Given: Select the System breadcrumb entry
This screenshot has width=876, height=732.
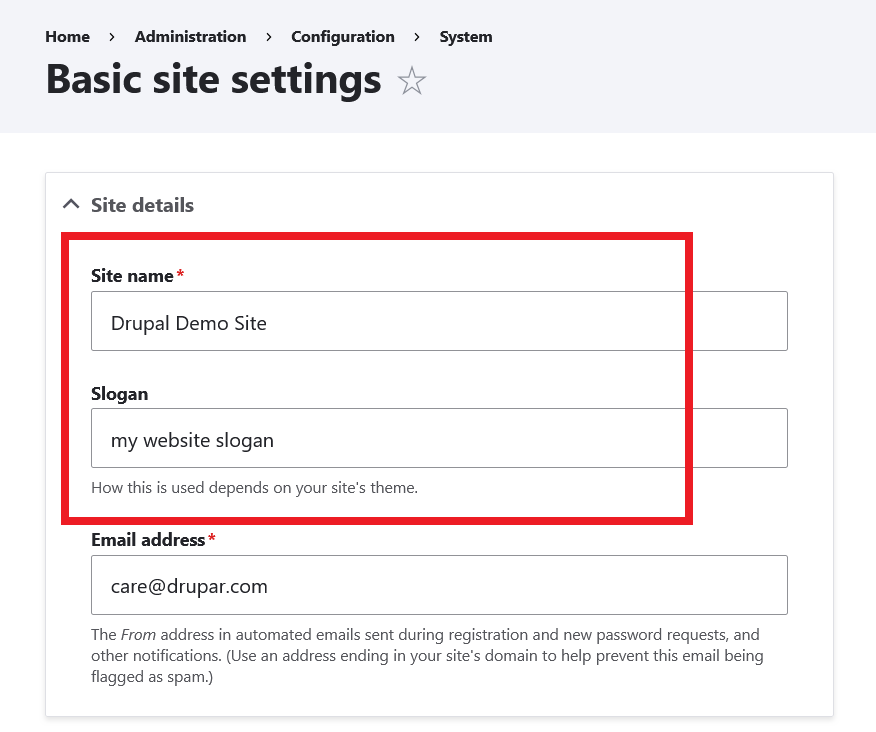Looking at the screenshot, I should (x=465, y=36).
